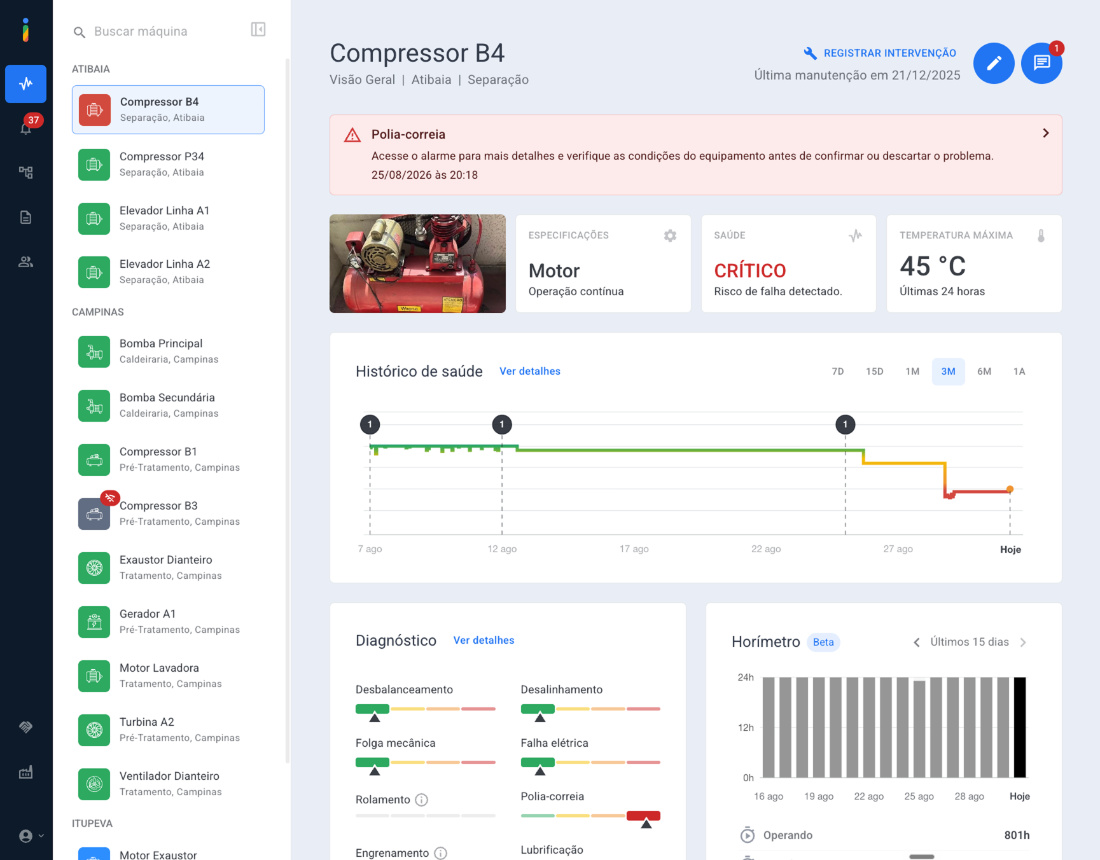The image size is (1100, 860).
Task: Click the health pulse icon in Saúde card
Action: pos(855,236)
